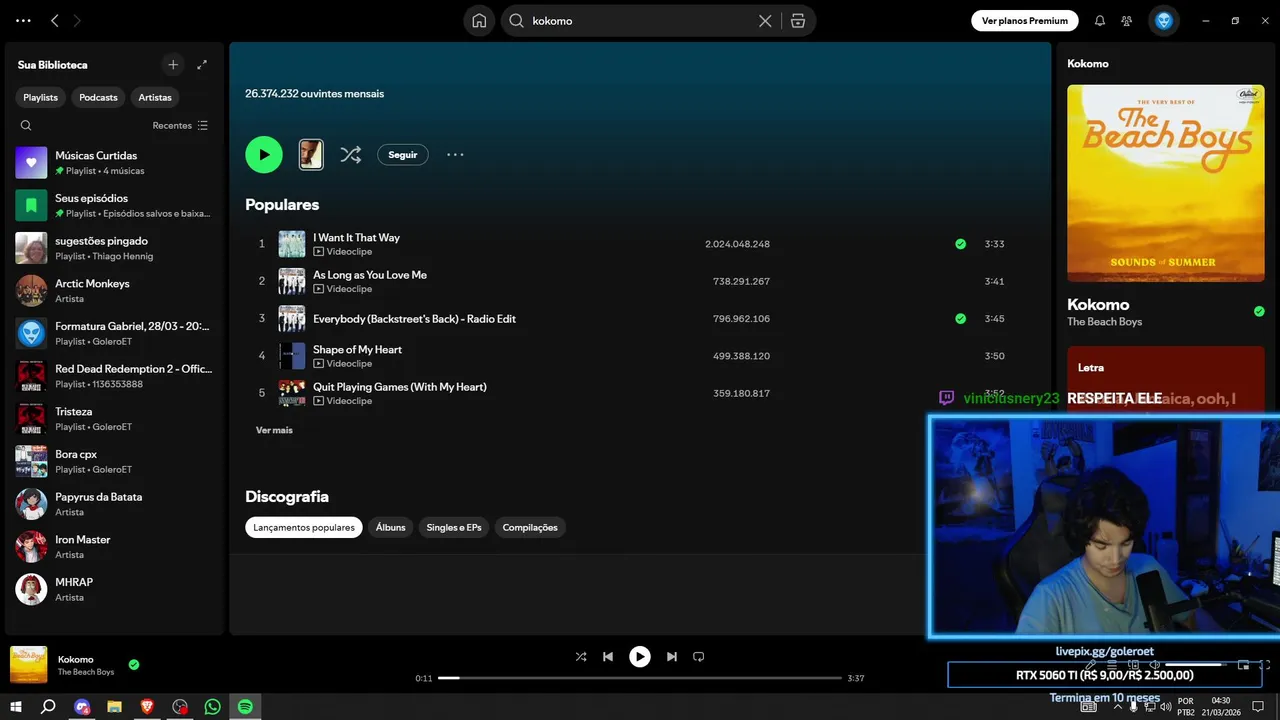Clear the kokomo search text
The height and width of the screenshot is (720, 1280).
[x=765, y=20]
